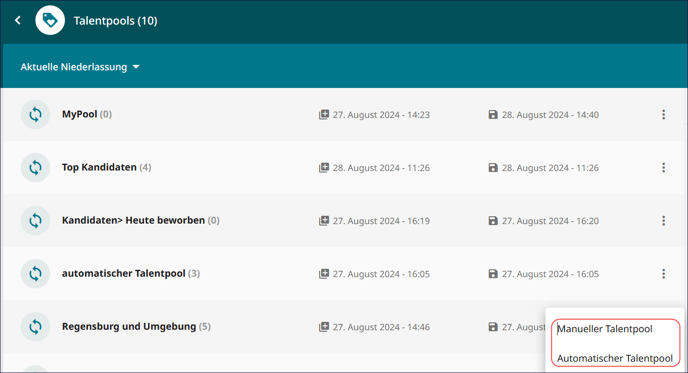The height and width of the screenshot is (373, 688).
Task: Click sync icon of Regensburg und Umgebung
Action: pyautogui.click(x=35, y=327)
